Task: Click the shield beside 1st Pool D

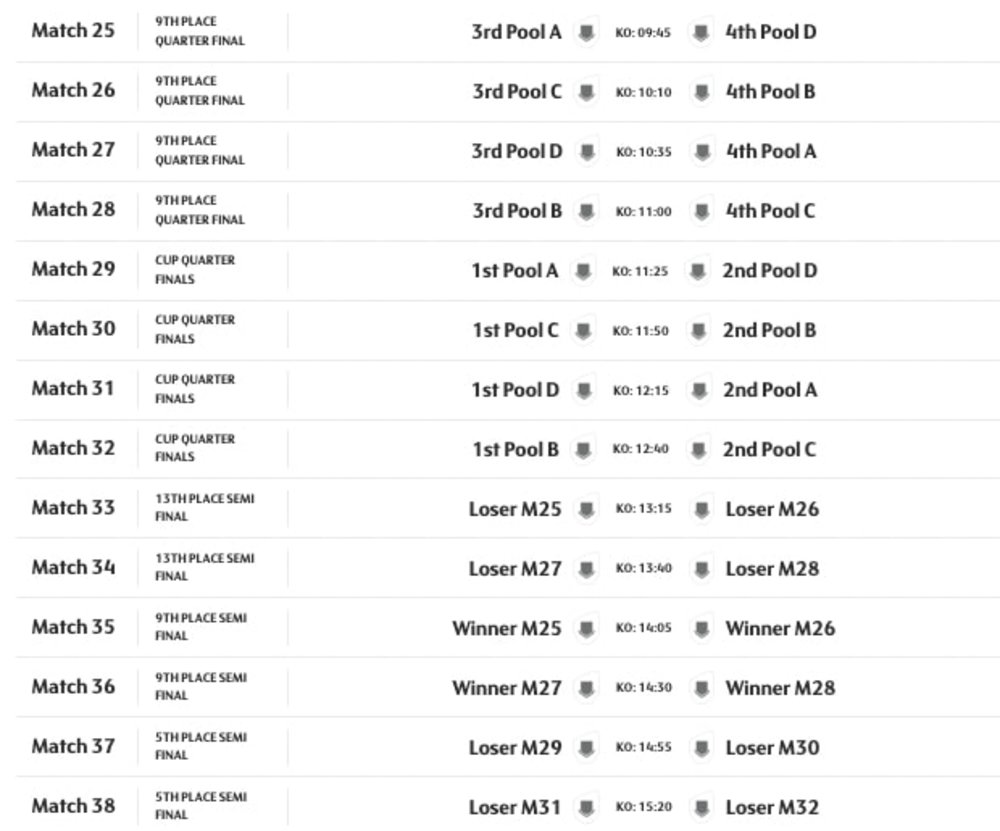Action: pyautogui.click(x=582, y=390)
